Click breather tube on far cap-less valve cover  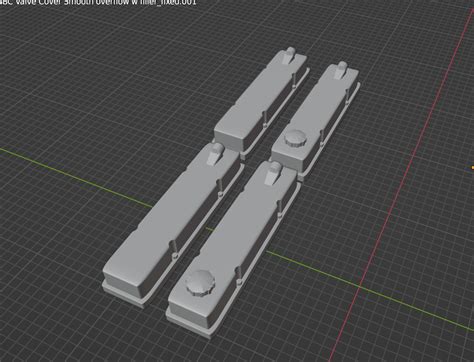289,55
